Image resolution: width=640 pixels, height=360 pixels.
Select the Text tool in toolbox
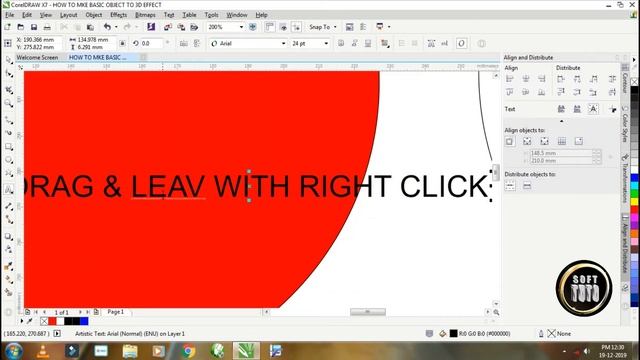[x=9, y=189]
